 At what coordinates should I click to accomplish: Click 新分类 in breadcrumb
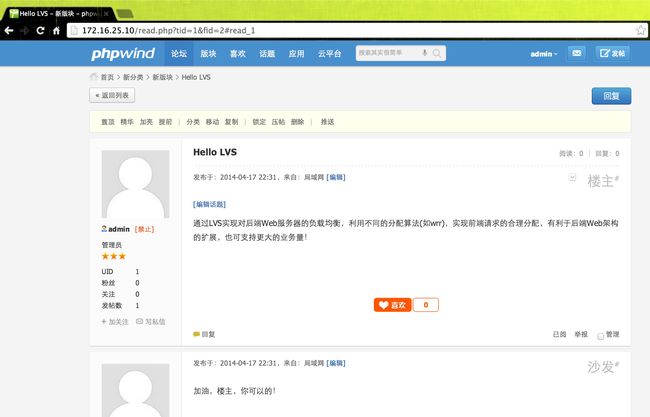pyautogui.click(x=133, y=77)
